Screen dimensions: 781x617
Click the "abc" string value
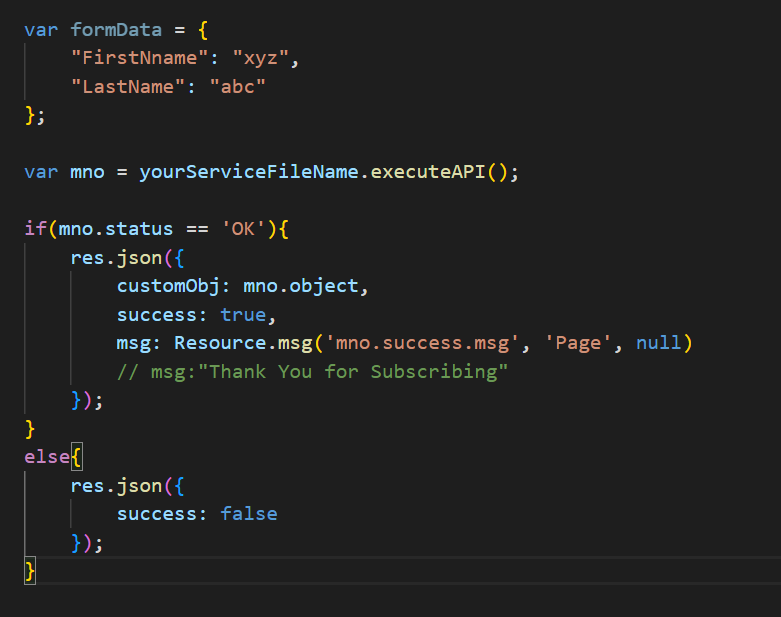pos(238,87)
